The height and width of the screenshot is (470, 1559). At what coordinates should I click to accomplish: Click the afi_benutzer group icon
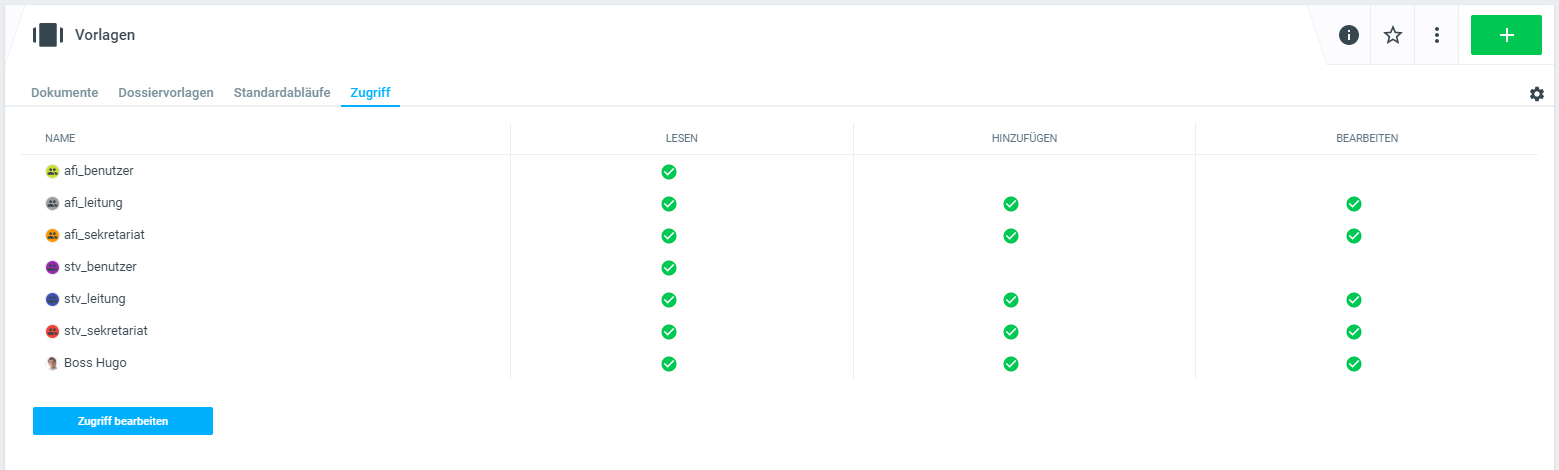click(x=53, y=172)
